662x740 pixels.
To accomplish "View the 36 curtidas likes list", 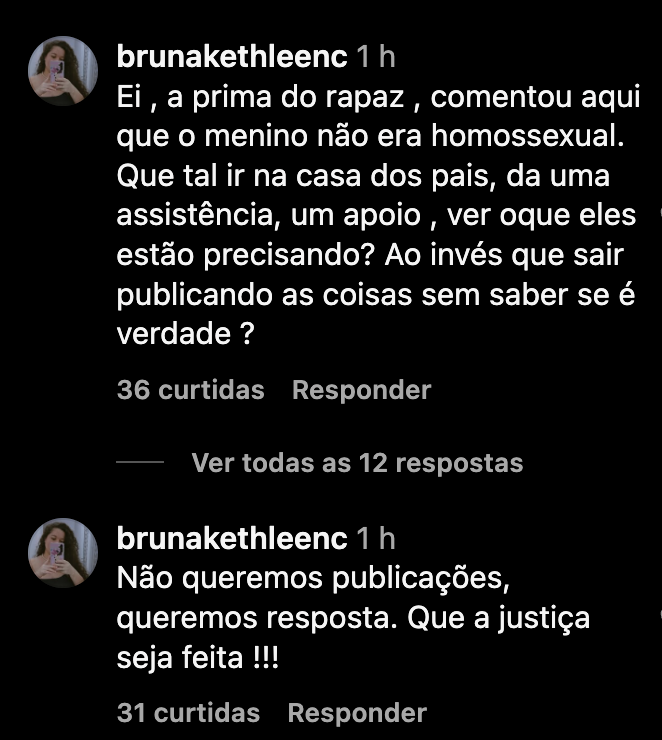I will pos(190,390).
